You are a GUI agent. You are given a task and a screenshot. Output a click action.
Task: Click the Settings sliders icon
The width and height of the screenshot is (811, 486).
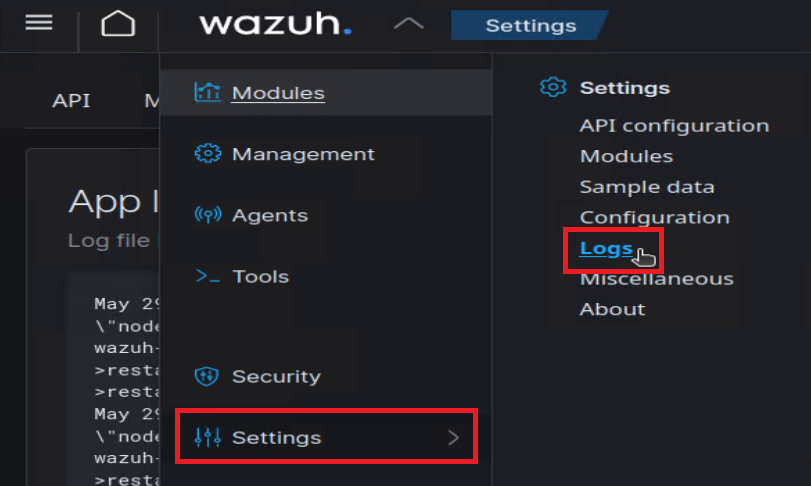coord(207,438)
